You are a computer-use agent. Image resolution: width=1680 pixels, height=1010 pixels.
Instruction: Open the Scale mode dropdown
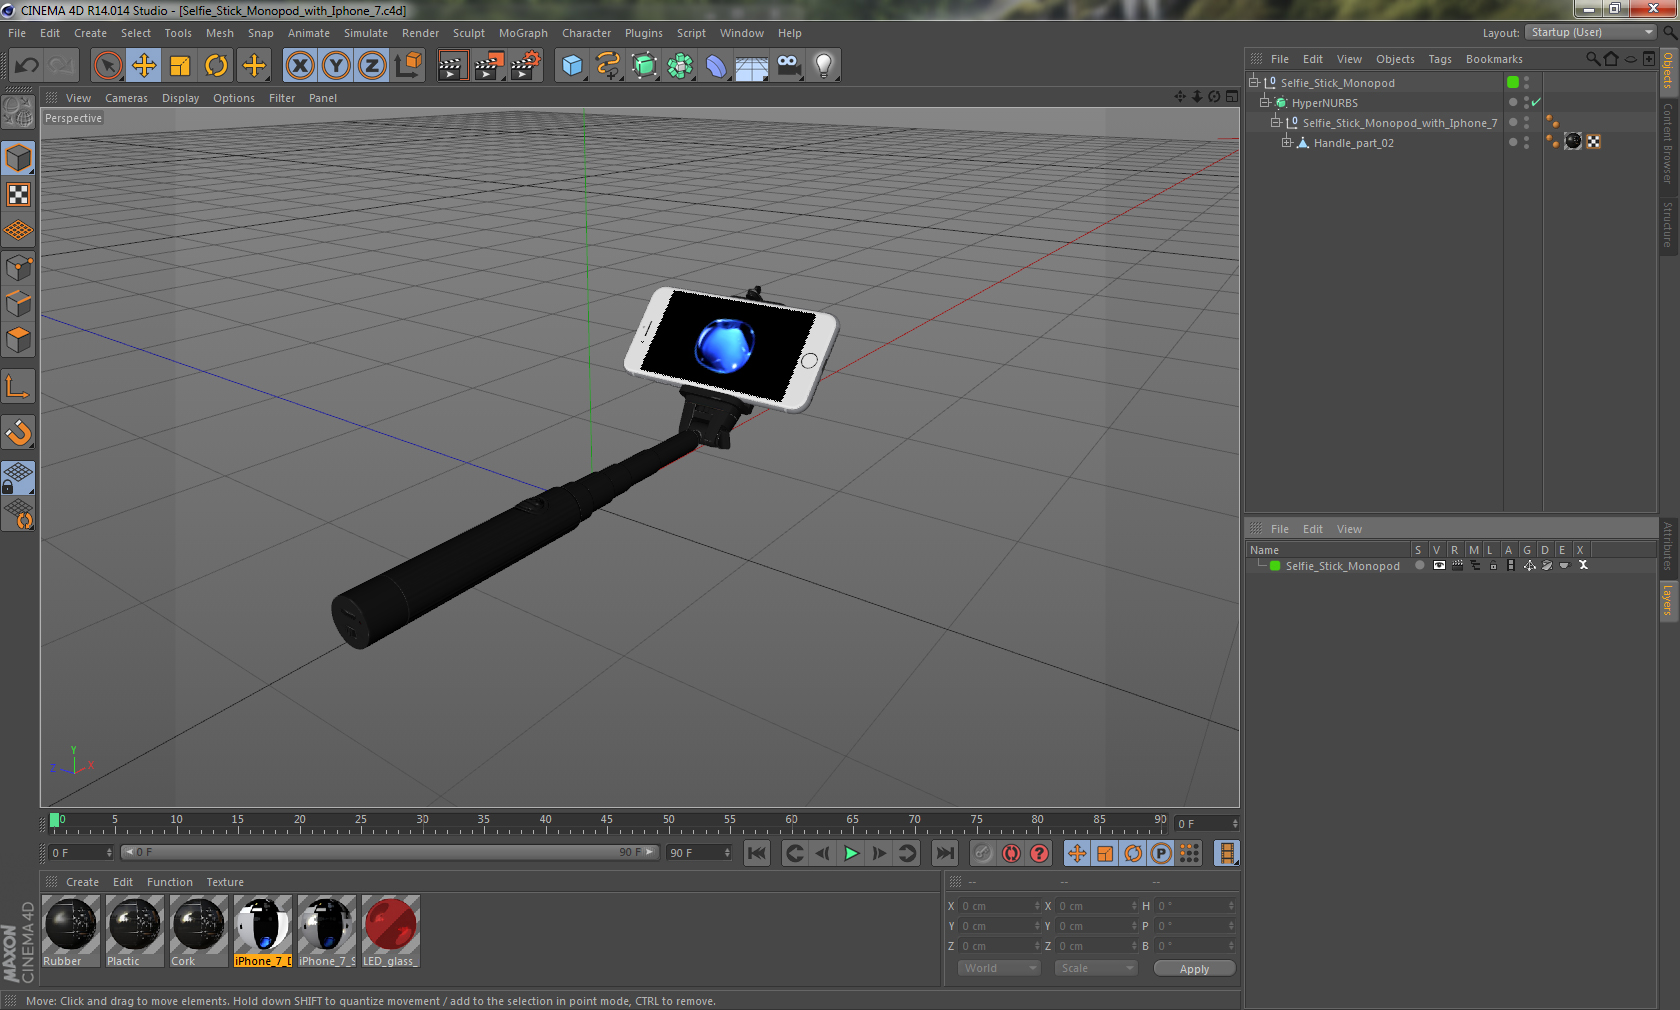pos(1096,968)
